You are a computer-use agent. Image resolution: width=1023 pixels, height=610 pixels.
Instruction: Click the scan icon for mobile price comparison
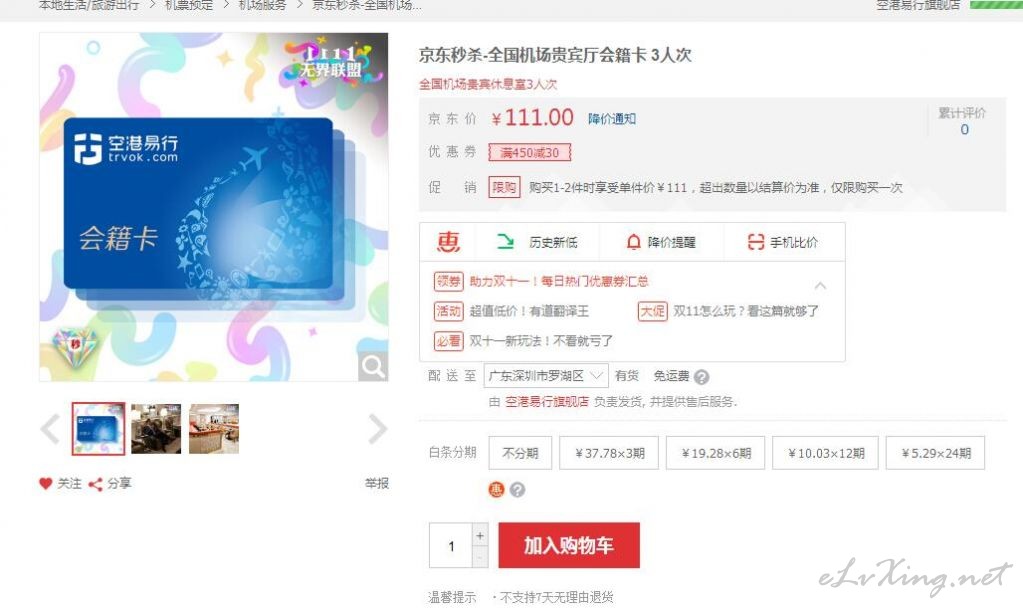coord(756,242)
